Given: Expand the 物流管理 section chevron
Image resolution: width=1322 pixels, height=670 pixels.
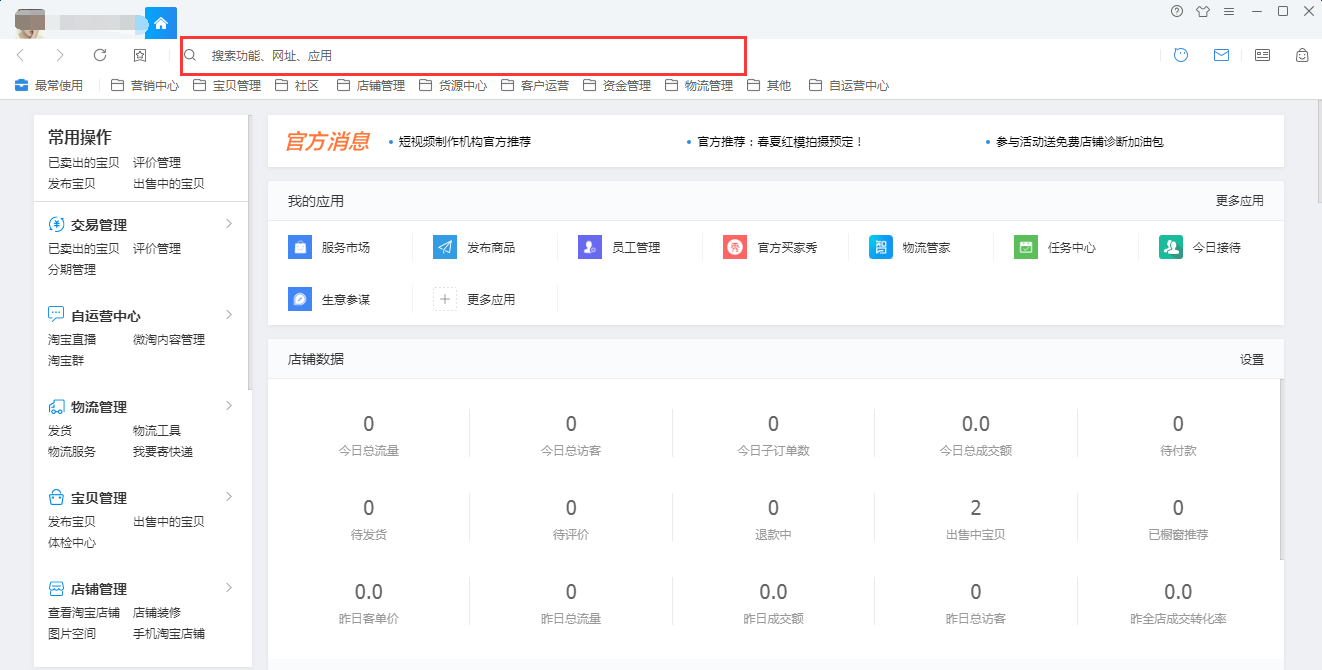Looking at the screenshot, I should point(229,406).
